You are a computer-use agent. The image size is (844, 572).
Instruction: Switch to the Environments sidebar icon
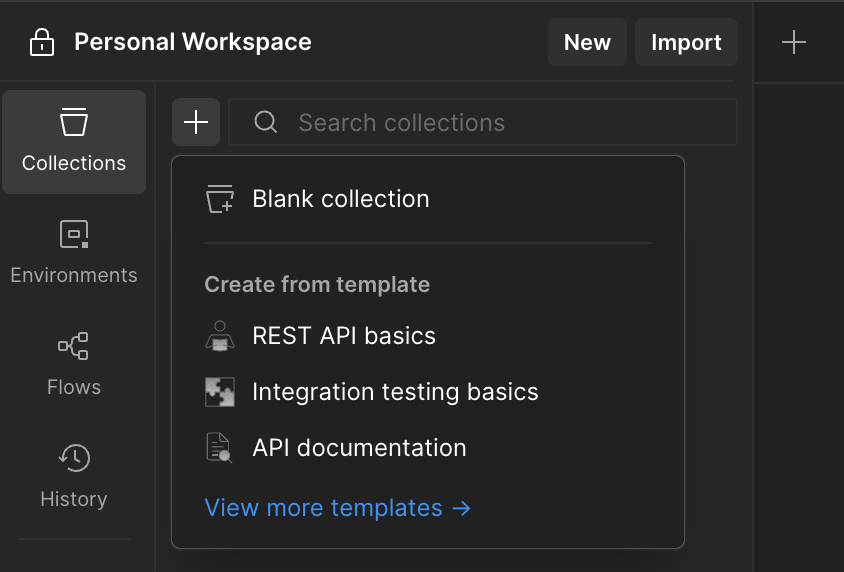(74, 253)
